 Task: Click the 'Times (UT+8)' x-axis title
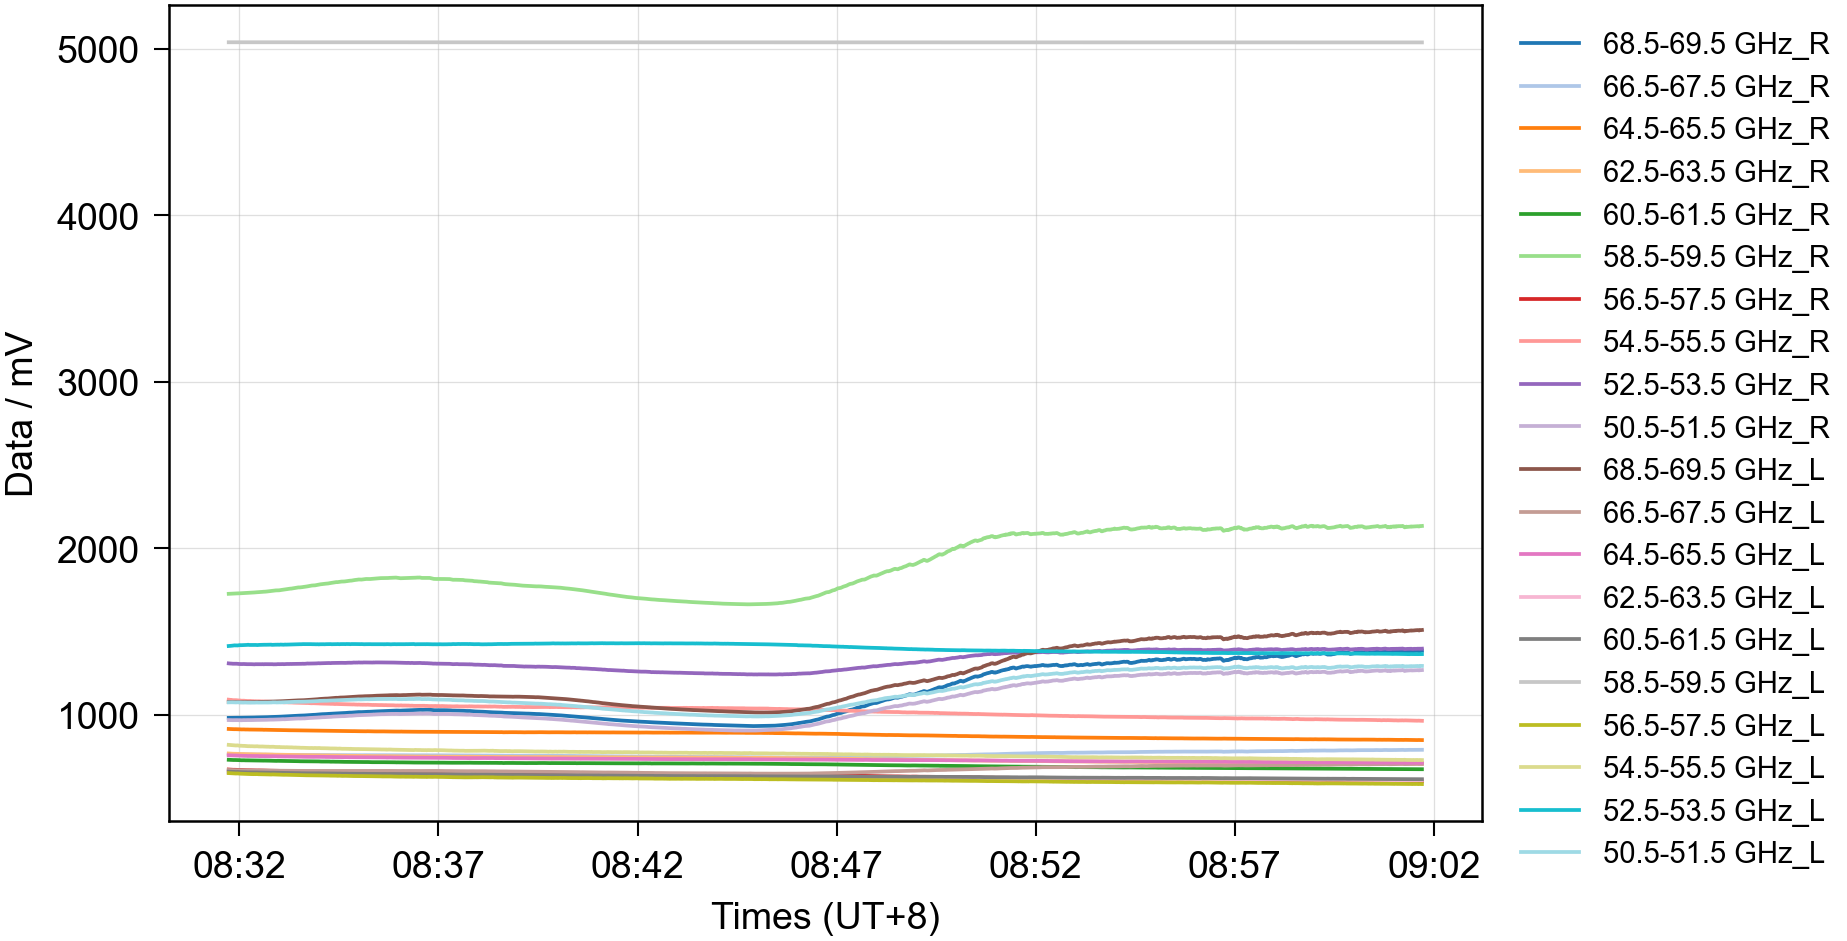[x=825, y=916]
